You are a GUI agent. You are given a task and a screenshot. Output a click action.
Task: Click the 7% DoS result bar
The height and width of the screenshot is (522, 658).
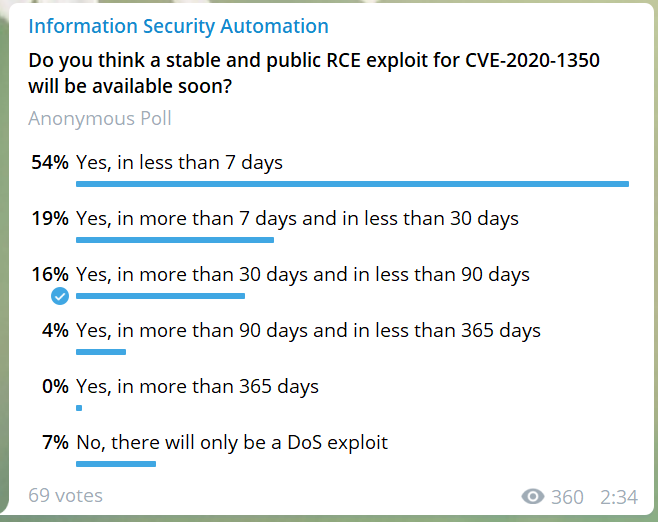pyautogui.click(x=116, y=464)
